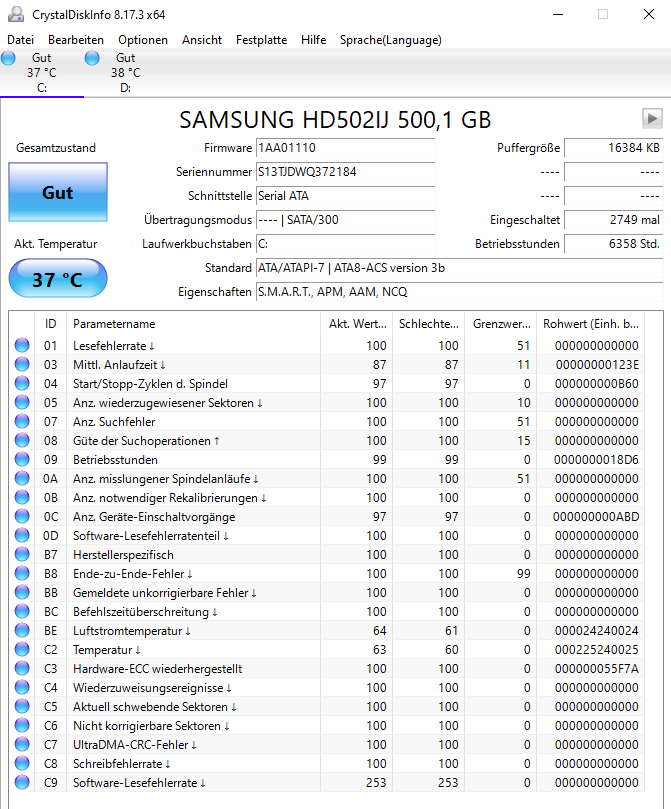Click the Firmware field 1AA01110

[x=346, y=148]
